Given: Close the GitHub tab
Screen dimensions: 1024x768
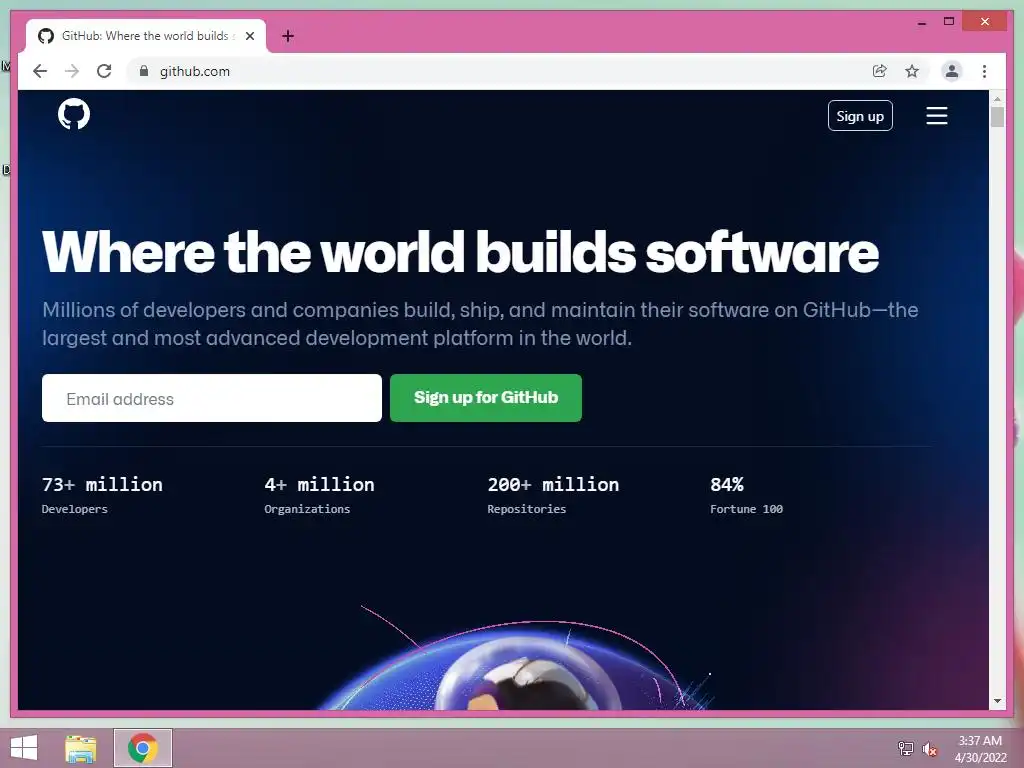Looking at the screenshot, I should (250, 36).
